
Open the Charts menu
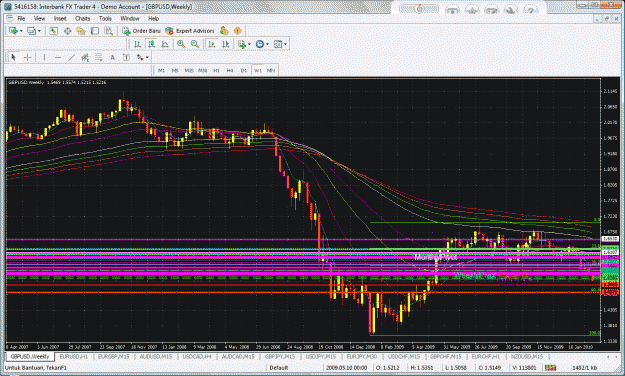pyautogui.click(x=83, y=18)
